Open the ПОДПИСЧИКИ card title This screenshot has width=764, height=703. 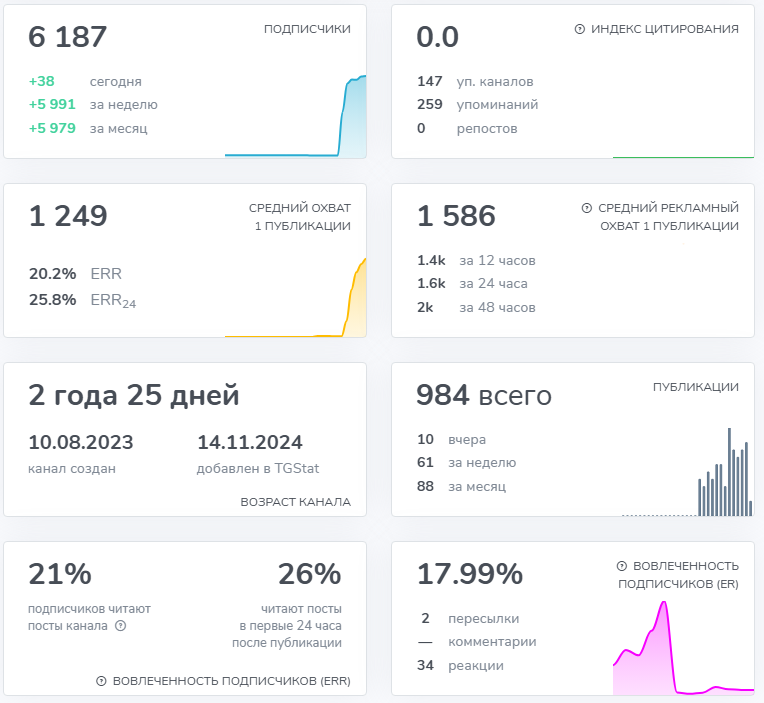307,29
